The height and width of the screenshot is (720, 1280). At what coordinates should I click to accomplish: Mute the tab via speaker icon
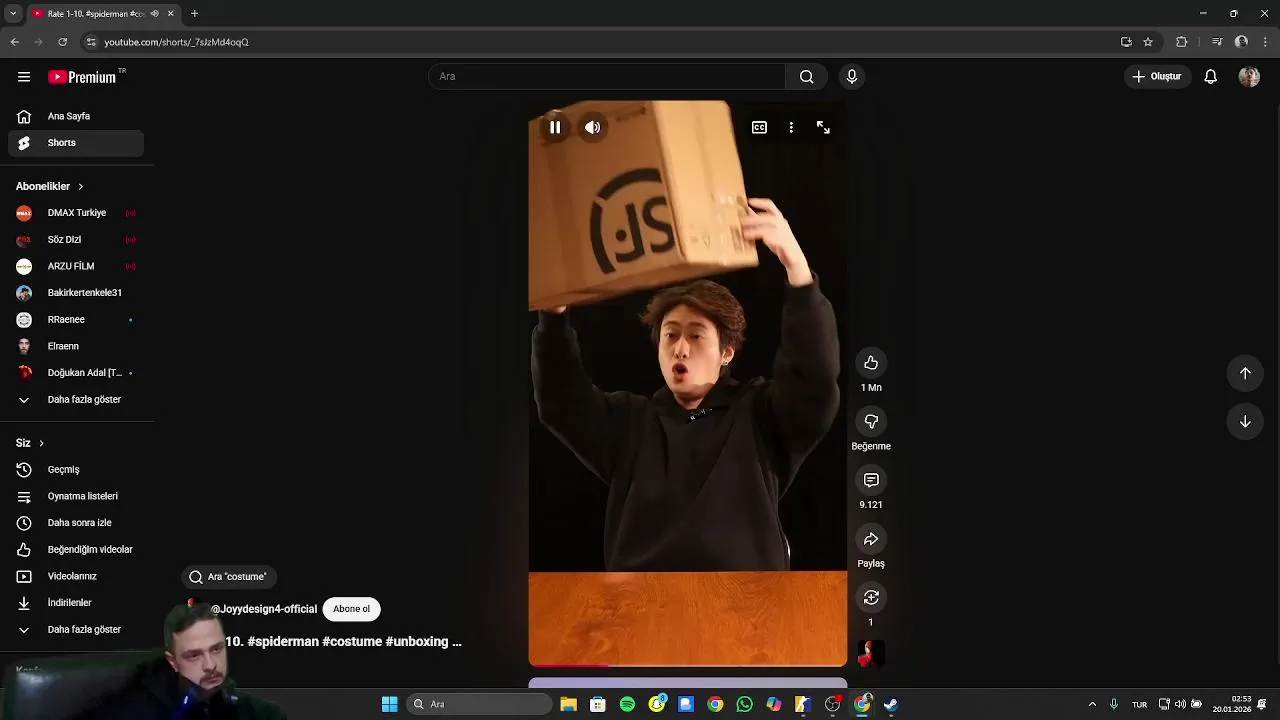tap(154, 14)
